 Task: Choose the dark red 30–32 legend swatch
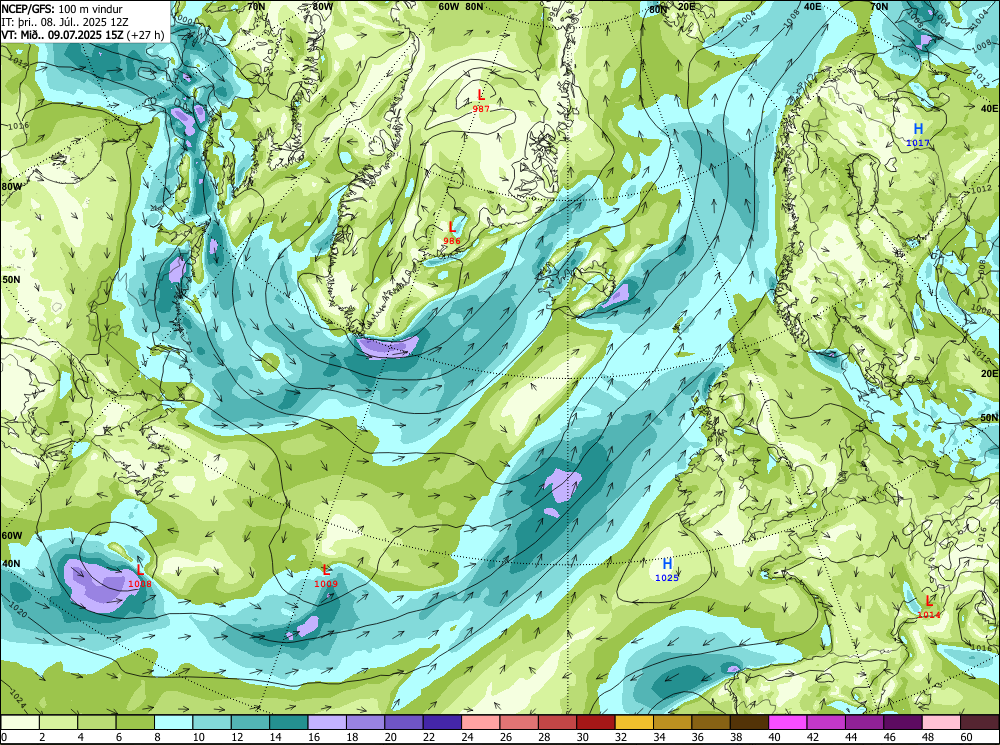[x=596, y=722]
